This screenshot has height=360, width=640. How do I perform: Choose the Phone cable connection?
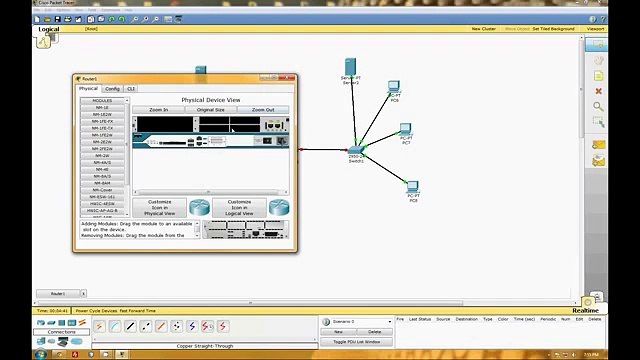[177, 326]
